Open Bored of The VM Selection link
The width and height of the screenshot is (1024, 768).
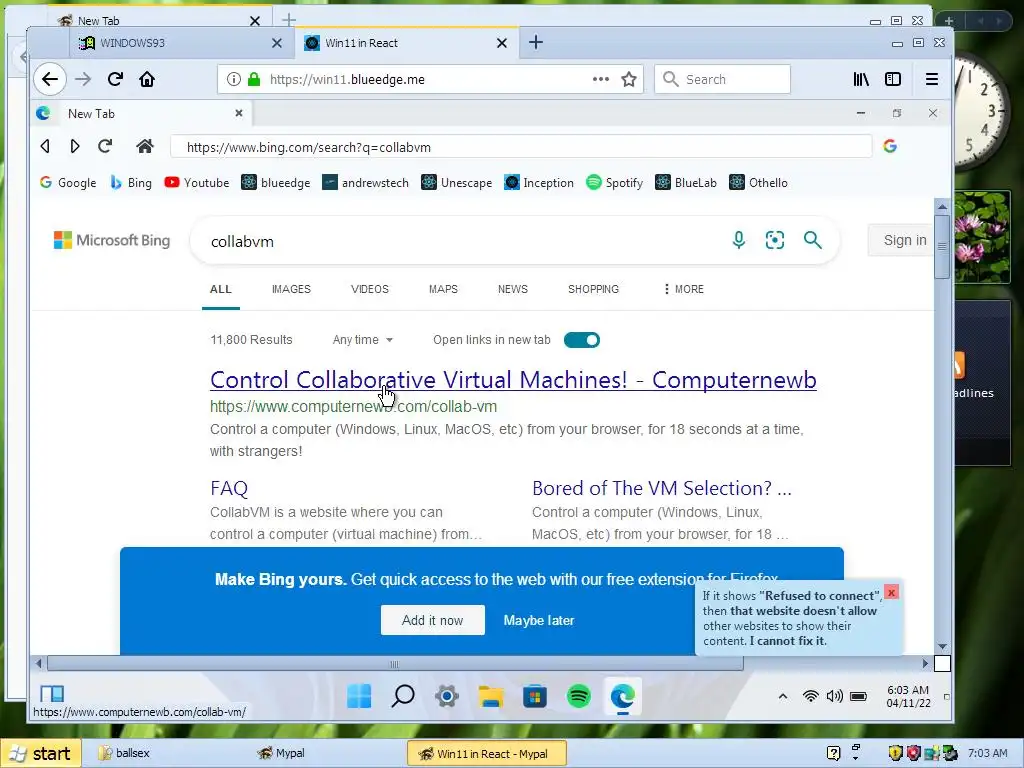pyautogui.click(x=662, y=488)
